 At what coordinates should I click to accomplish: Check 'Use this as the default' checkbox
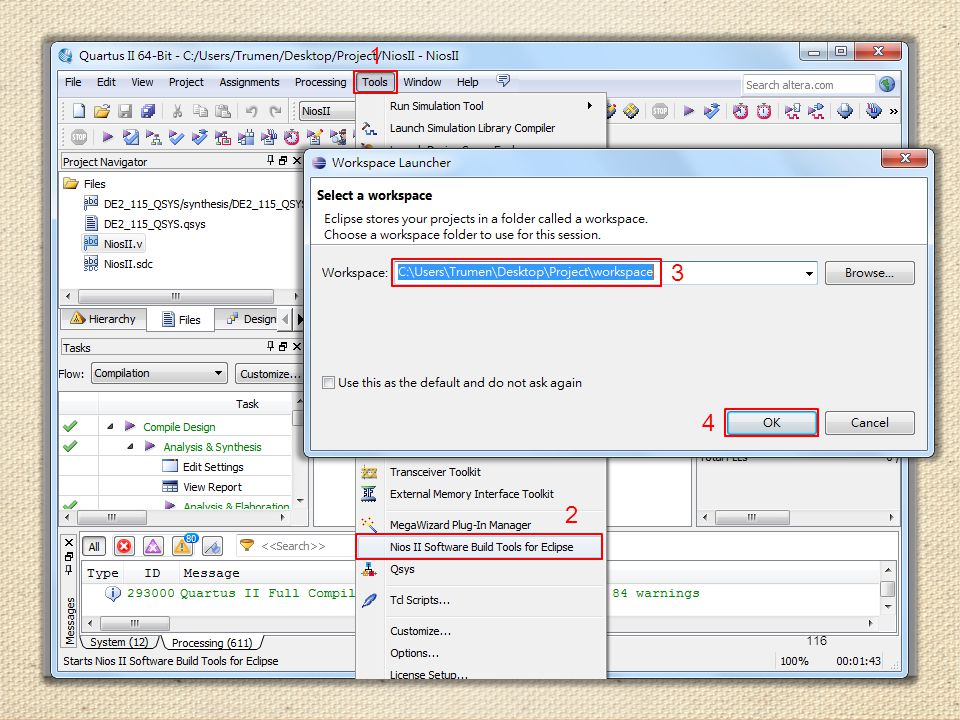329,383
